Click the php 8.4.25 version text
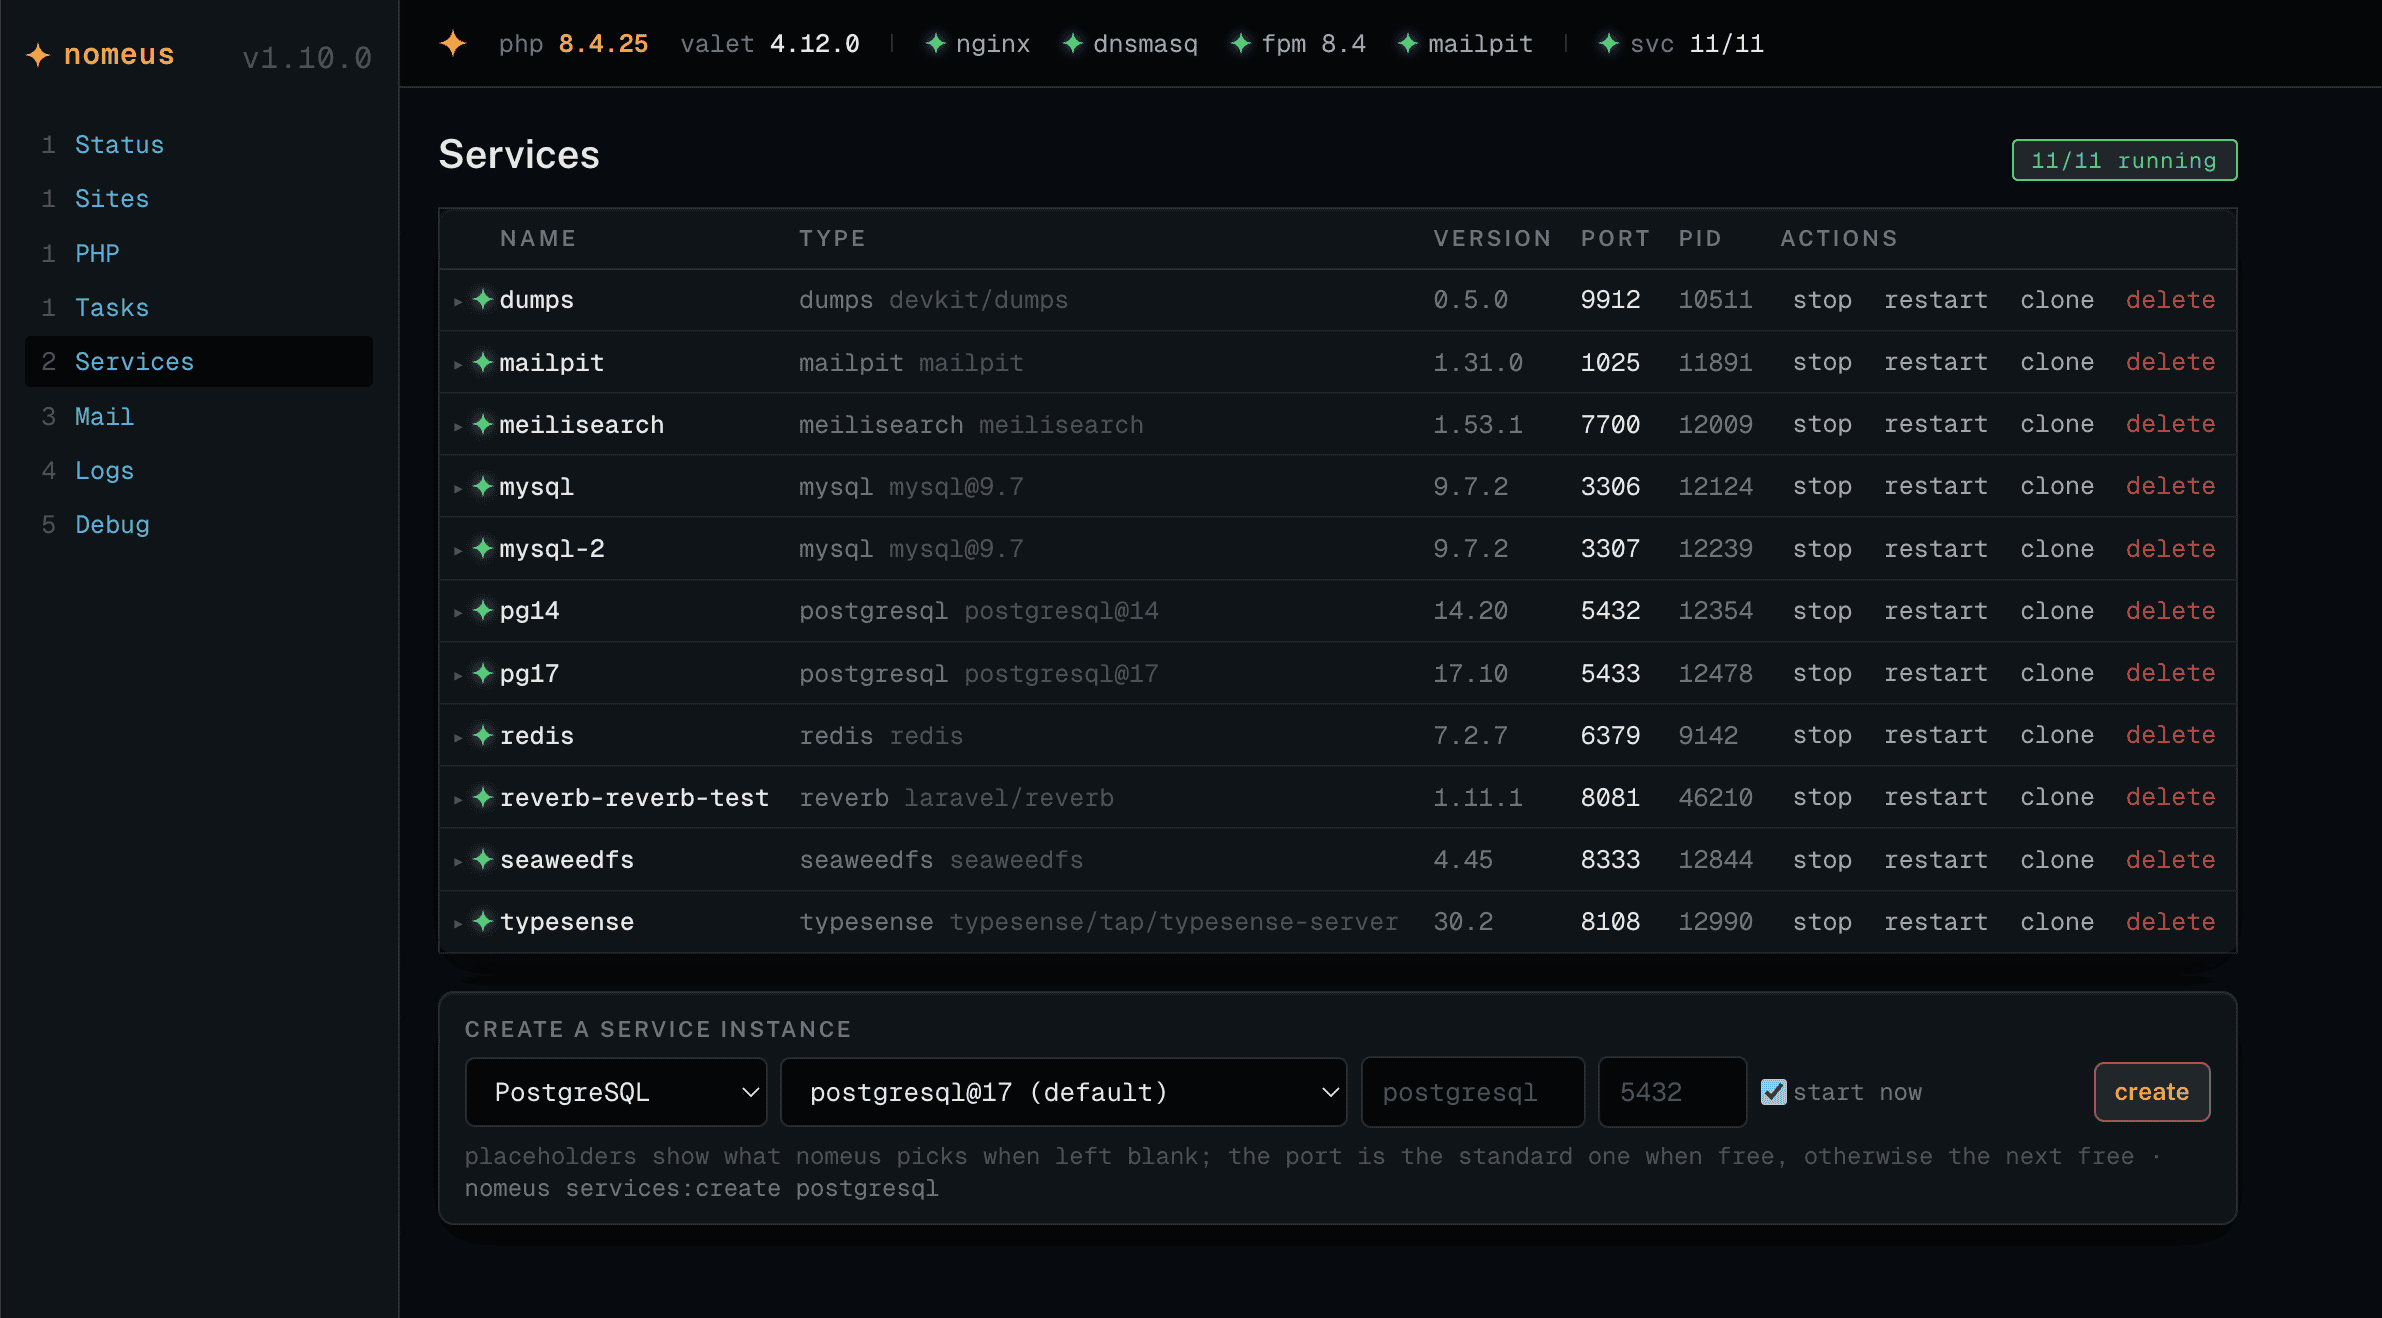This screenshot has width=2382, height=1318. (573, 44)
